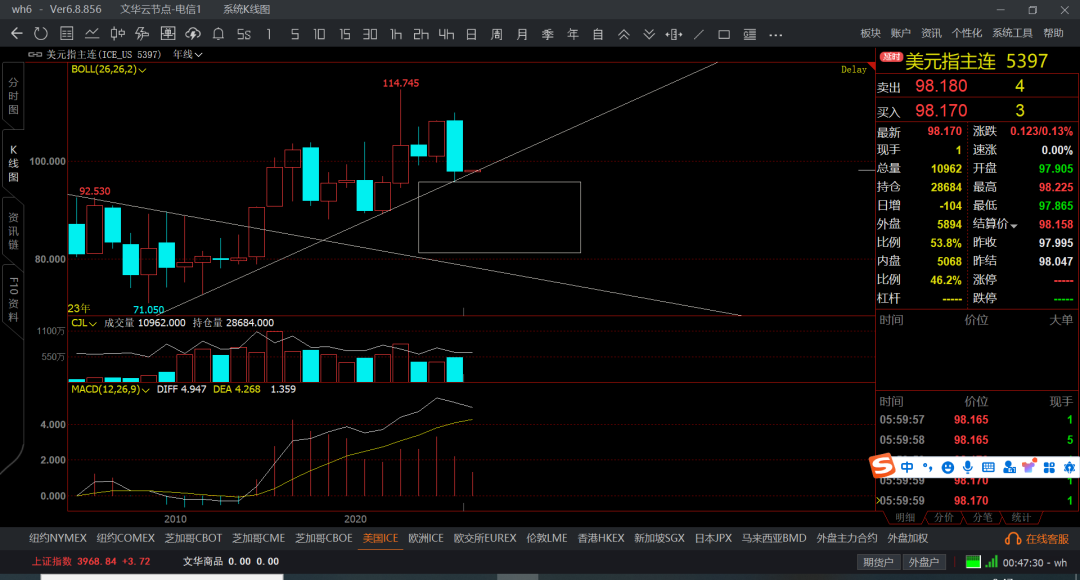Click the green network status box icon
Viewport: 1080px width, 580px height.
(x=973, y=562)
